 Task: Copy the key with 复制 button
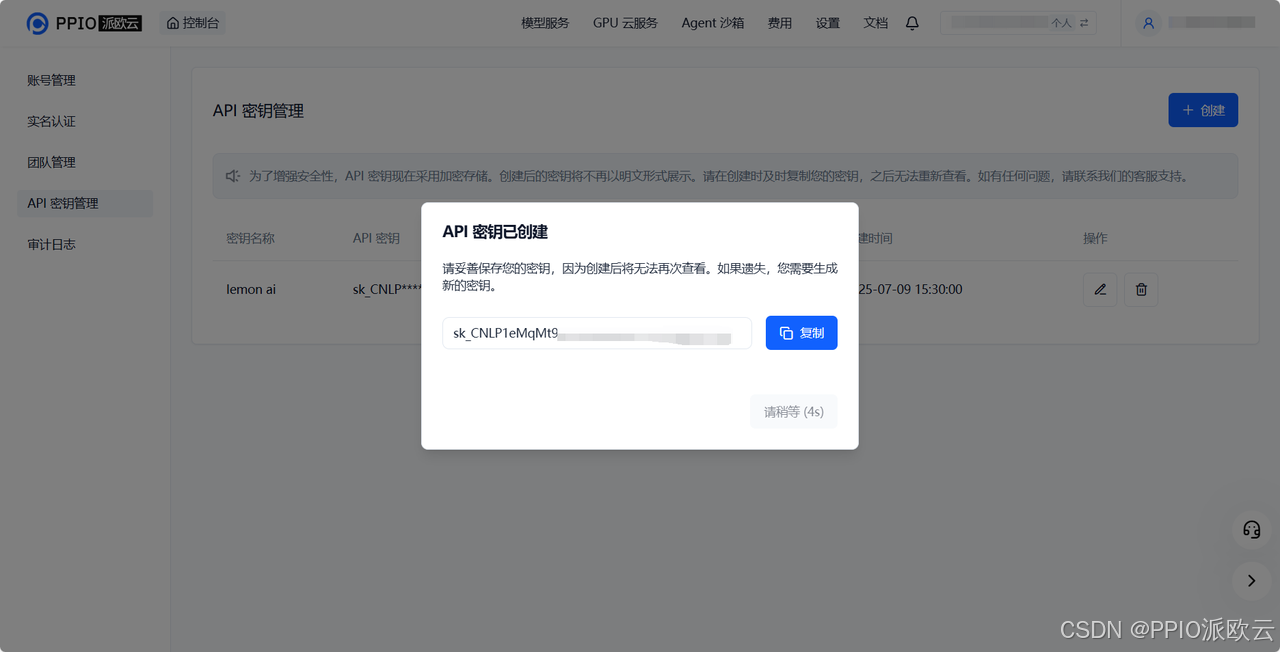[x=802, y=333]
